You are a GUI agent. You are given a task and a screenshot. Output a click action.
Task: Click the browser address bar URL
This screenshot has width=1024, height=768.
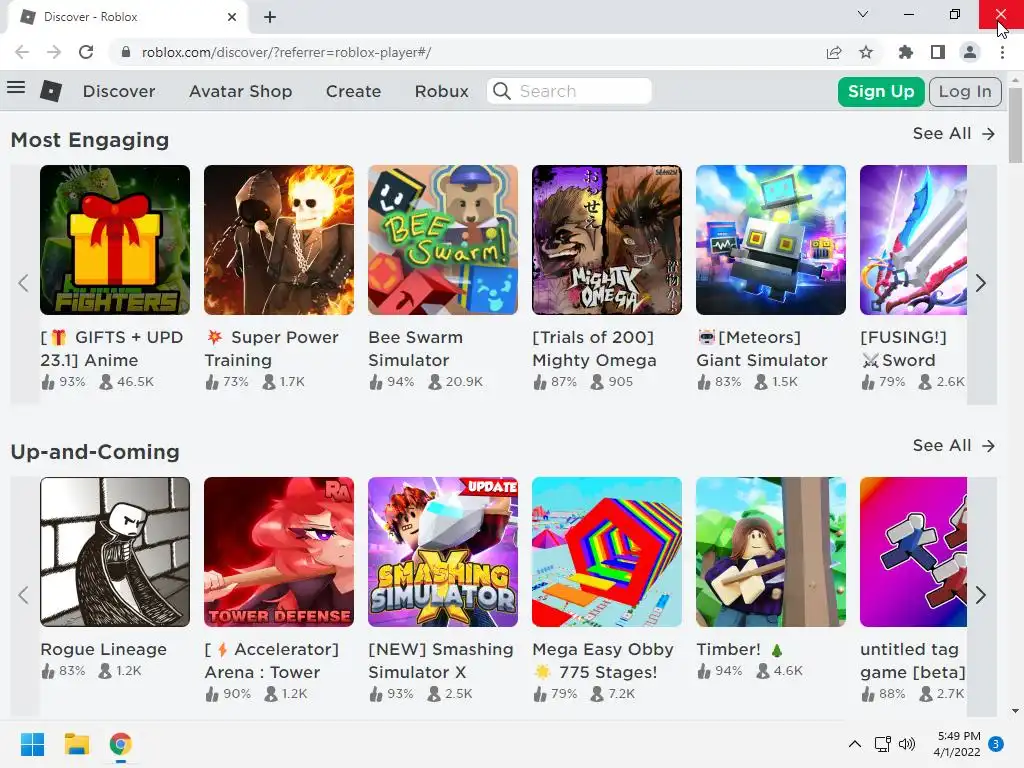click(x=286, y=52)
